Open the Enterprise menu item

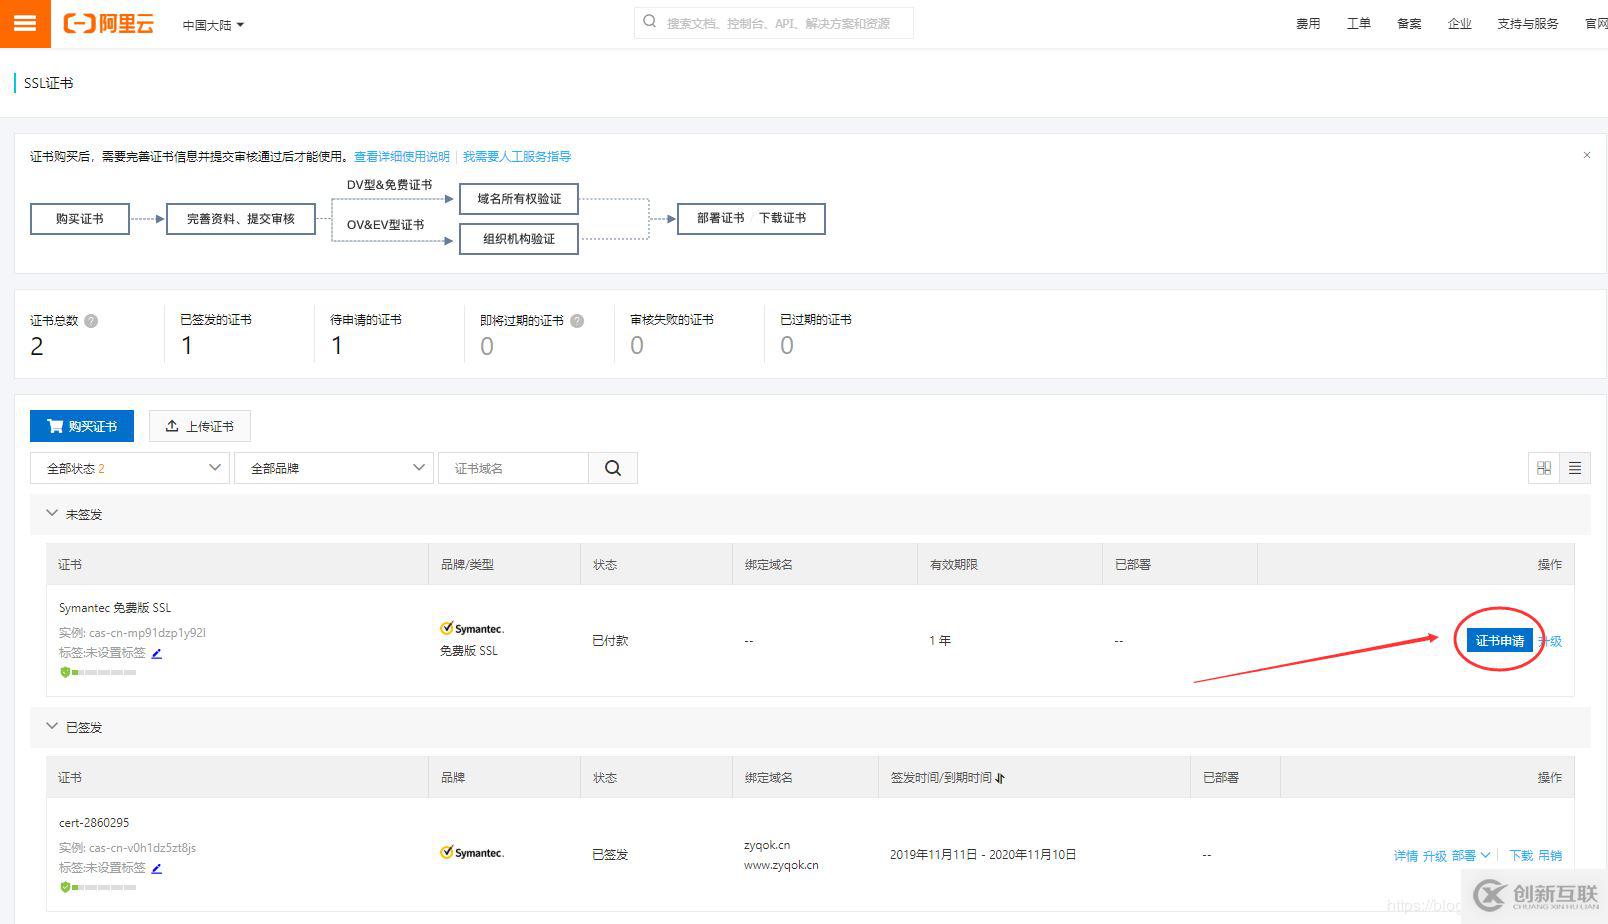(x=1459, y=24)
